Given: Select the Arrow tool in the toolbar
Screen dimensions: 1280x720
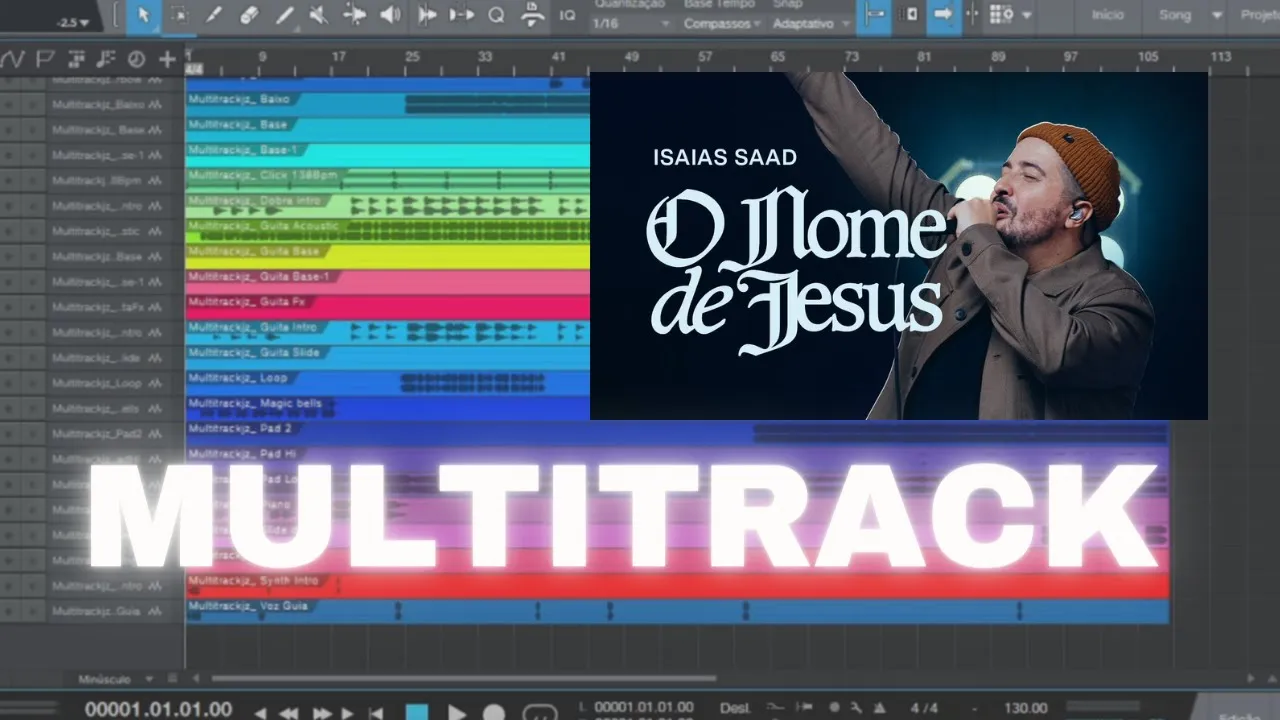Looking at the screenshot, I should coord(143,15).
